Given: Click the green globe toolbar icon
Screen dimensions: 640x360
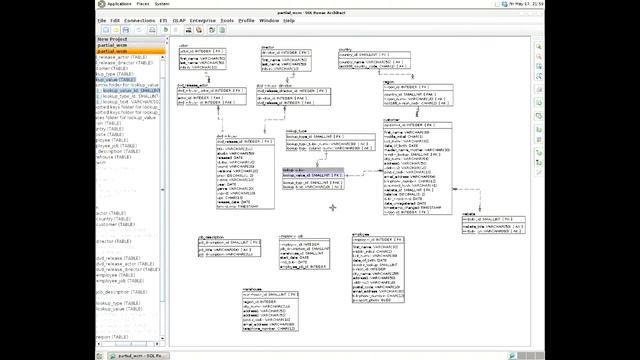Looking at the screenshot, I should [222, 30].
